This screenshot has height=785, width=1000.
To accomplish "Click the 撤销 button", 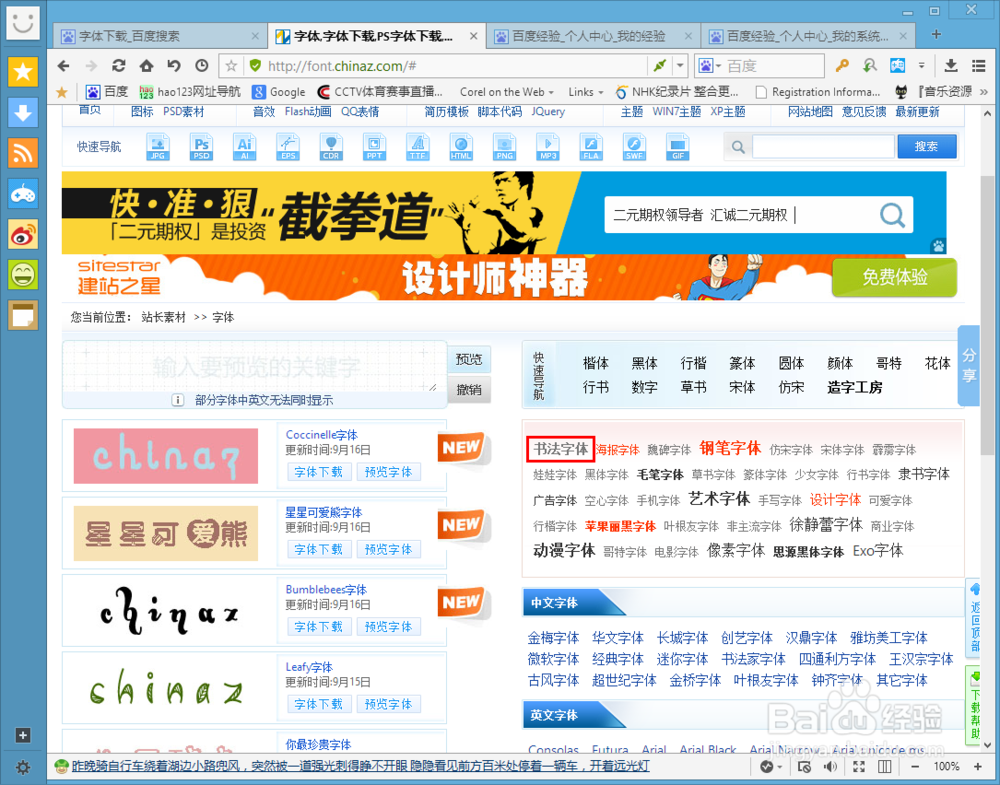I will click(x=469, y=390).
